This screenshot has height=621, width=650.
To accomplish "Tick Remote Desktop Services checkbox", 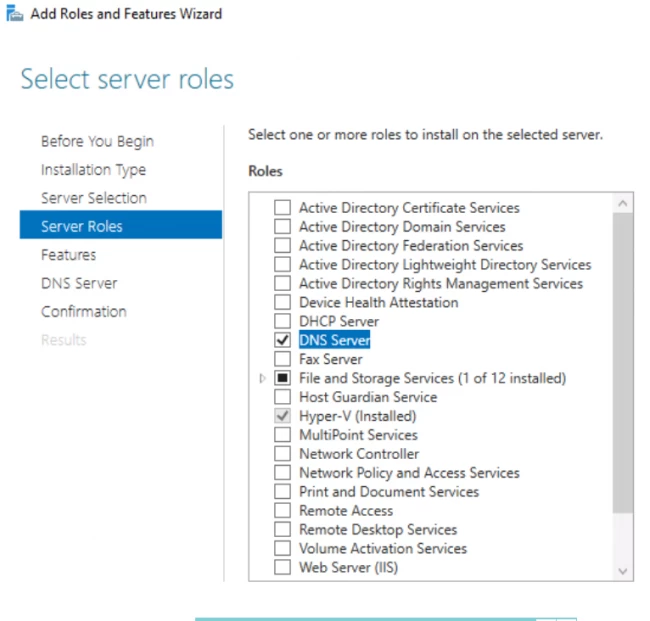I will [x=282, y=529].
